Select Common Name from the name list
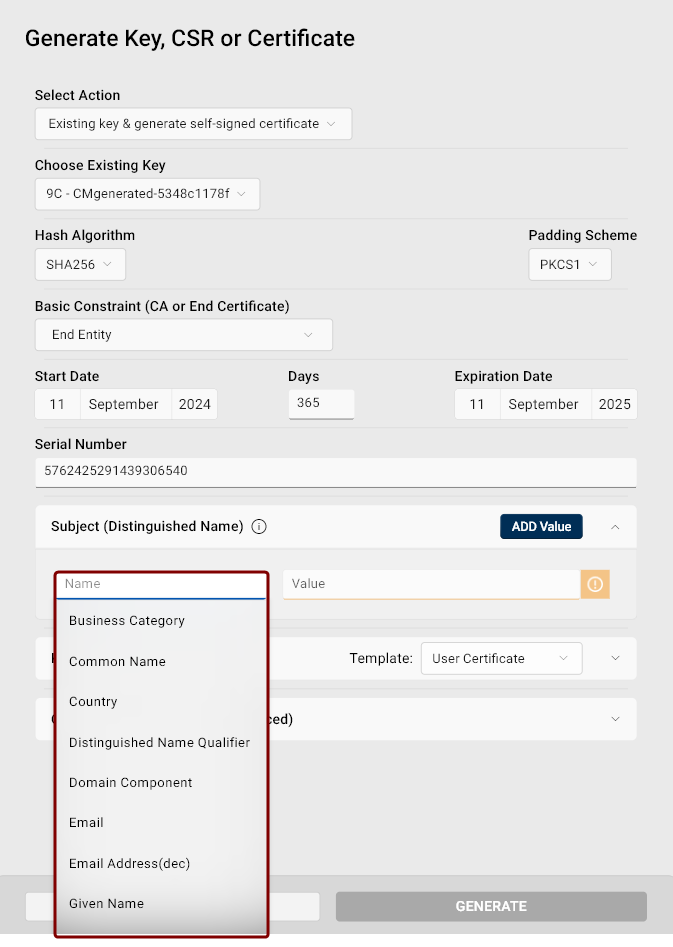 pos(161,661)
